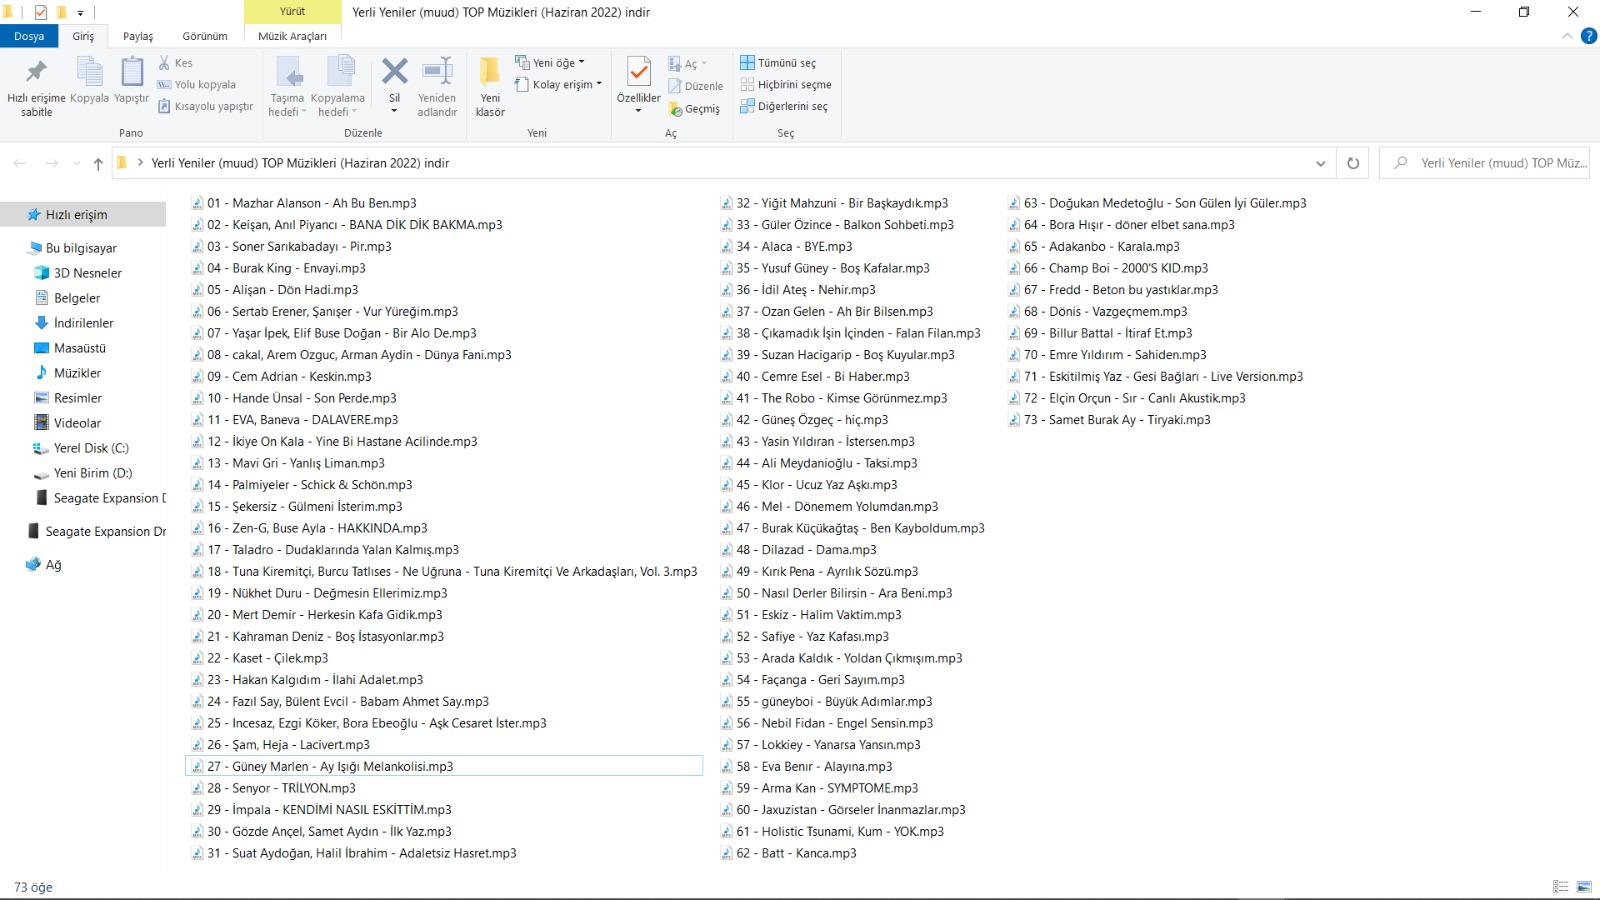Switch to Müzik Araçları tab
Image resolution: width=1600 pixels, height=900 pixels.
click(x=292, y=36)
